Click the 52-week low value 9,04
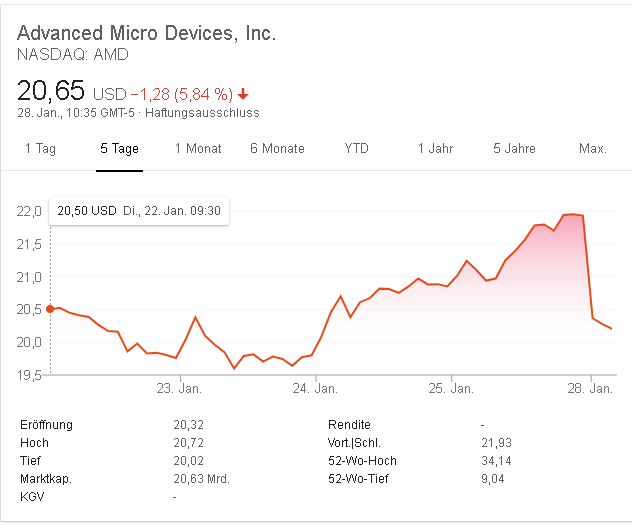The width and height of the screenshot is (632, 526). click(x=493, y=479)
